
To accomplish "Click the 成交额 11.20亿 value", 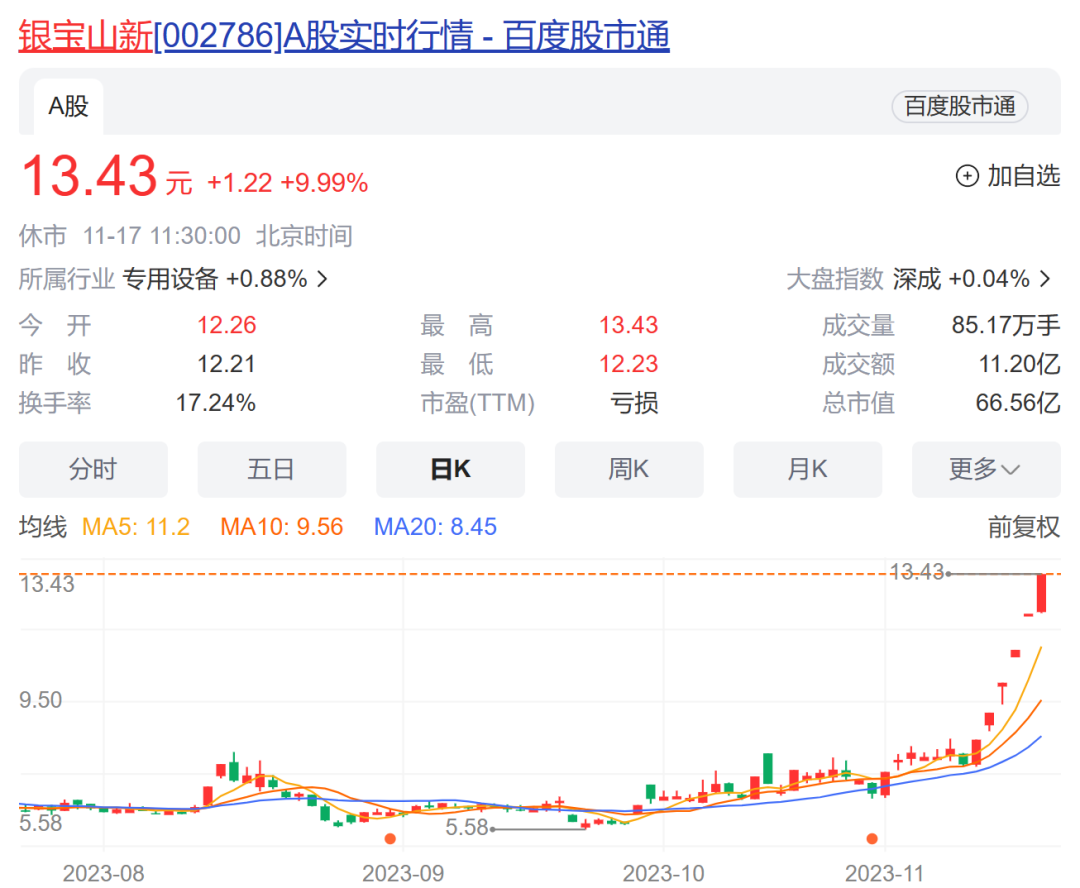I will (1019, 364).
